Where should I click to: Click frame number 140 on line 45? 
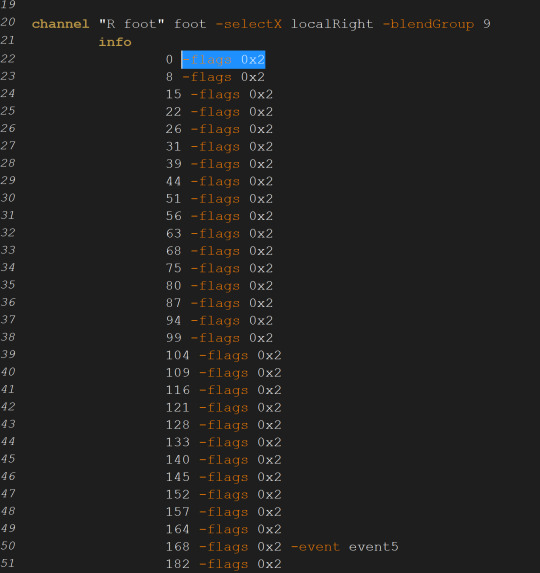[178, 459]
